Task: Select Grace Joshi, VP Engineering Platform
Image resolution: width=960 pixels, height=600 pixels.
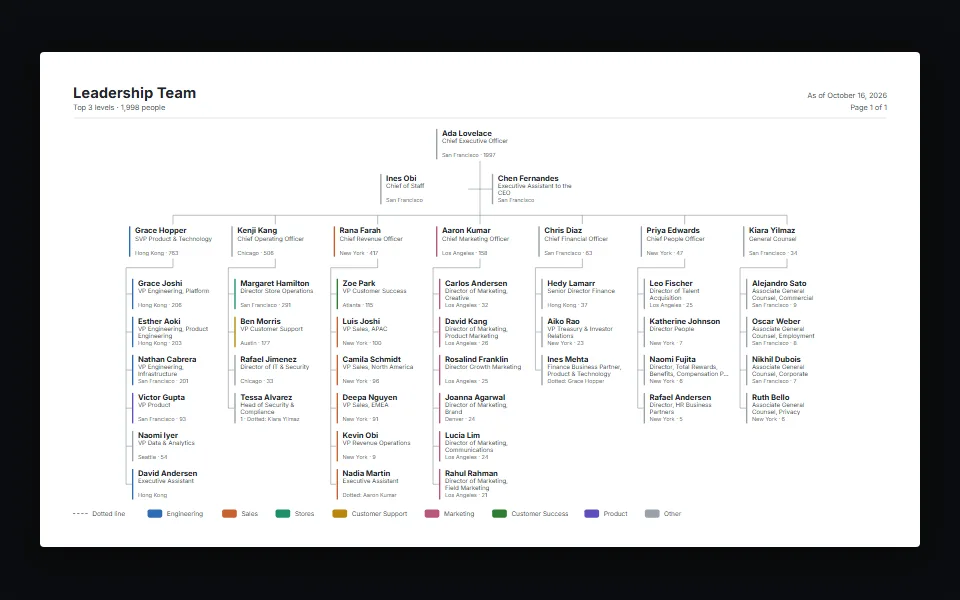Action: pos(174,294)
